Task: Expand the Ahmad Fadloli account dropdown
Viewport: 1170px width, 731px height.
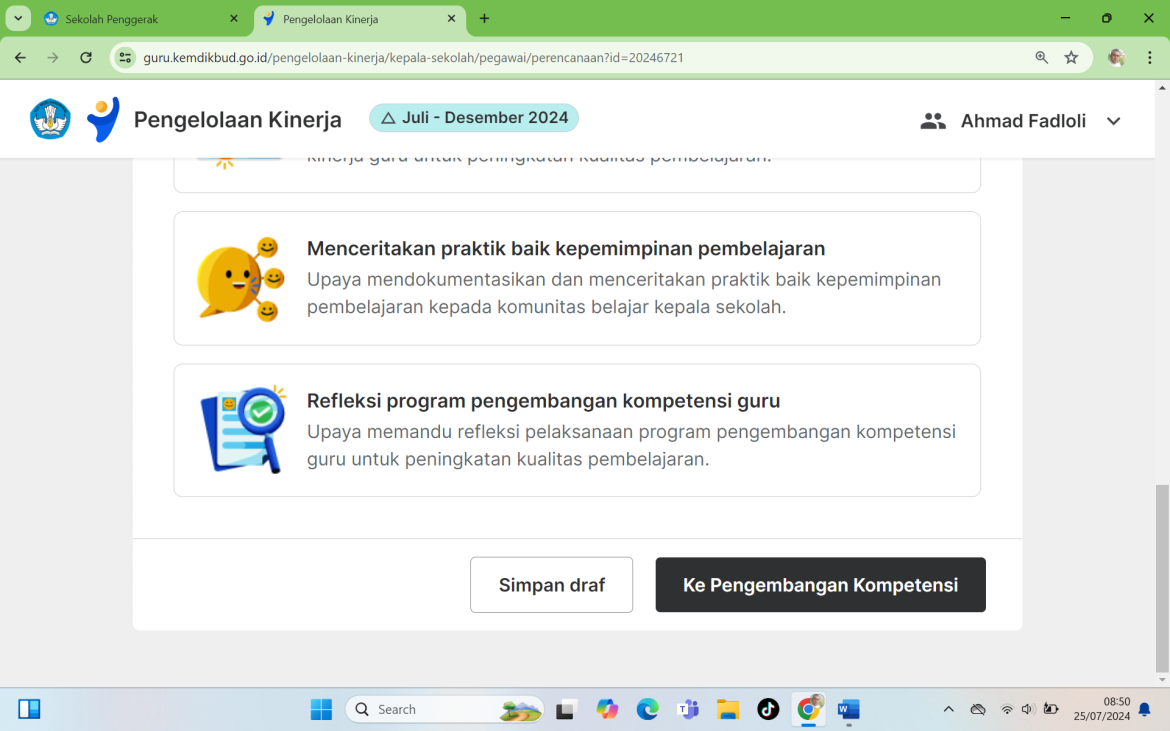Action: pos(1113,120)
